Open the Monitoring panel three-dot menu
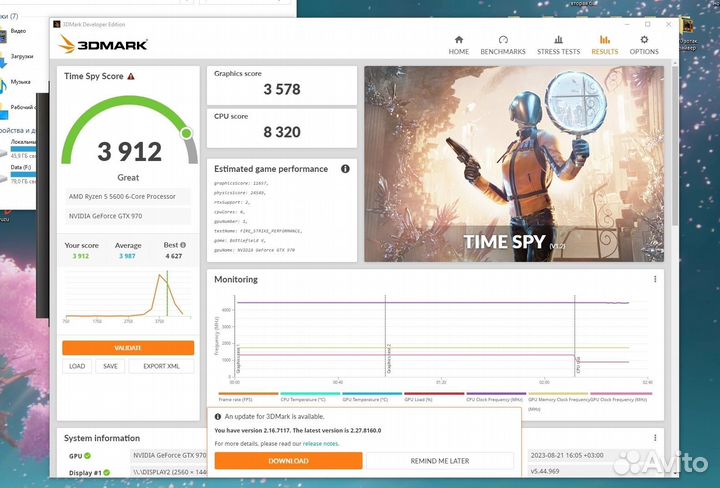Viewport: 720px width, 488px height. pos(655,279)
